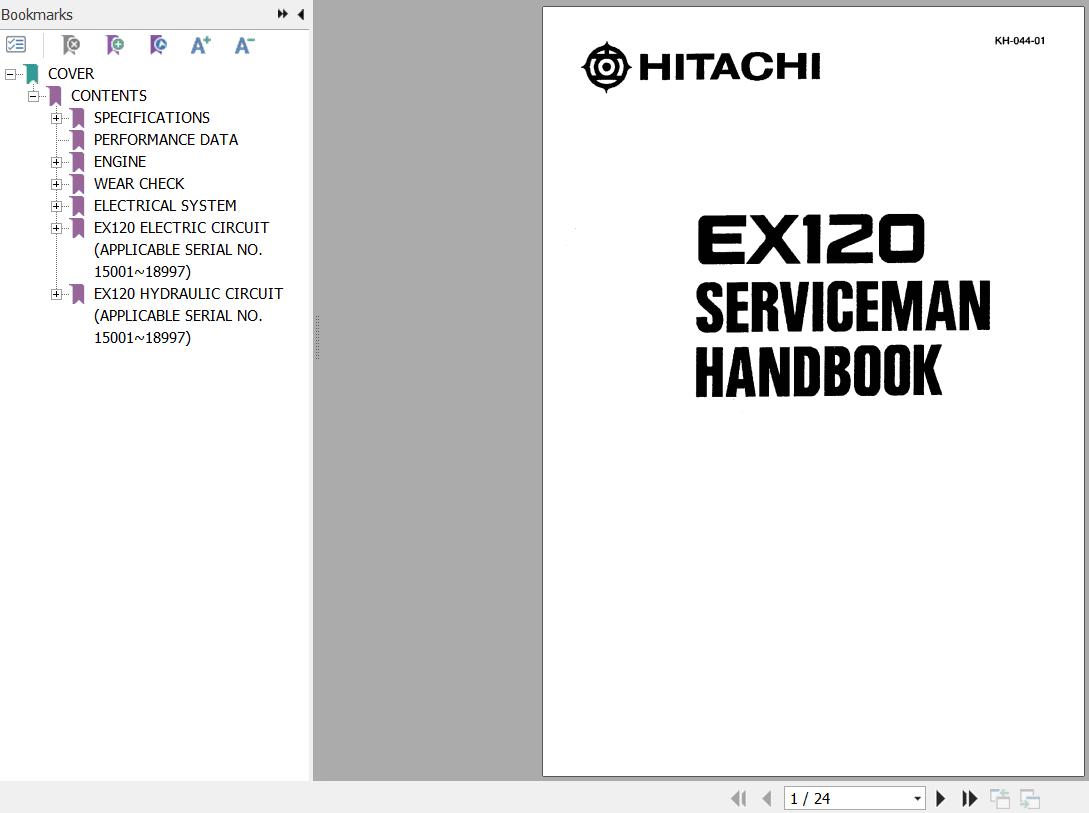
Task: Click the teal bookmark icon beside COVER
Action: click(32, 74)
